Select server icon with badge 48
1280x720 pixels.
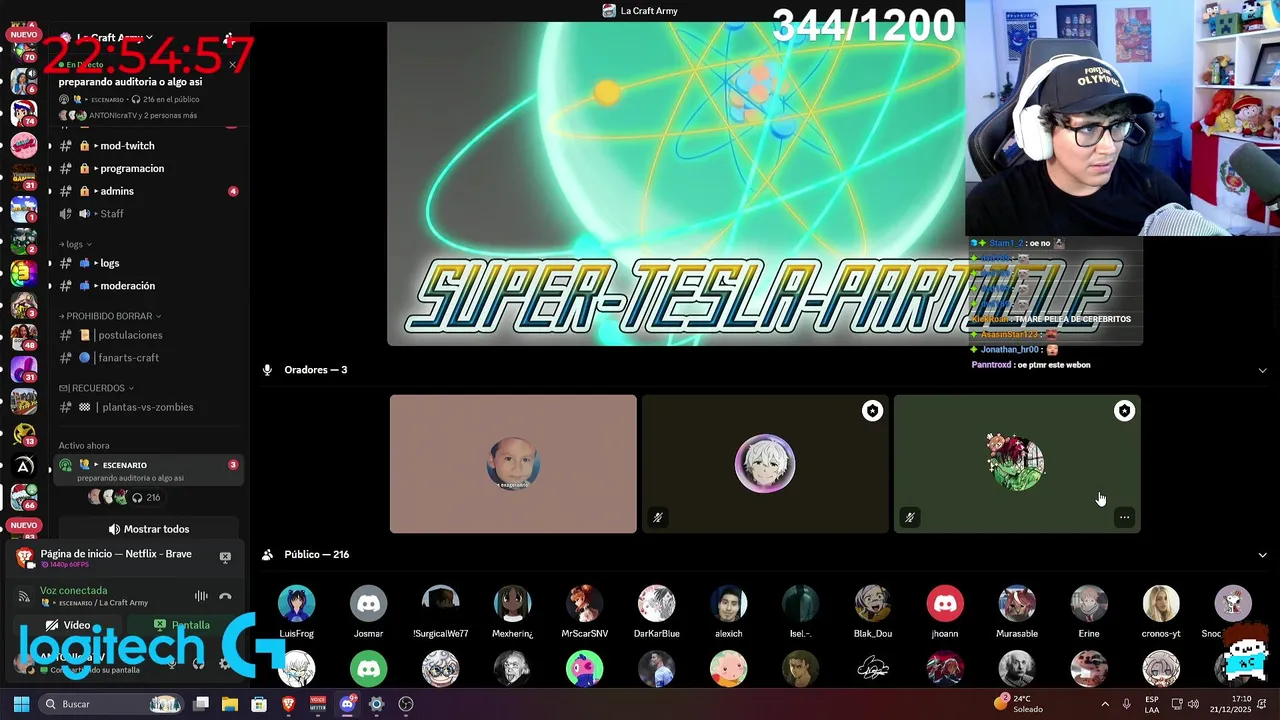pyautogui.click(x=23, y=337)
